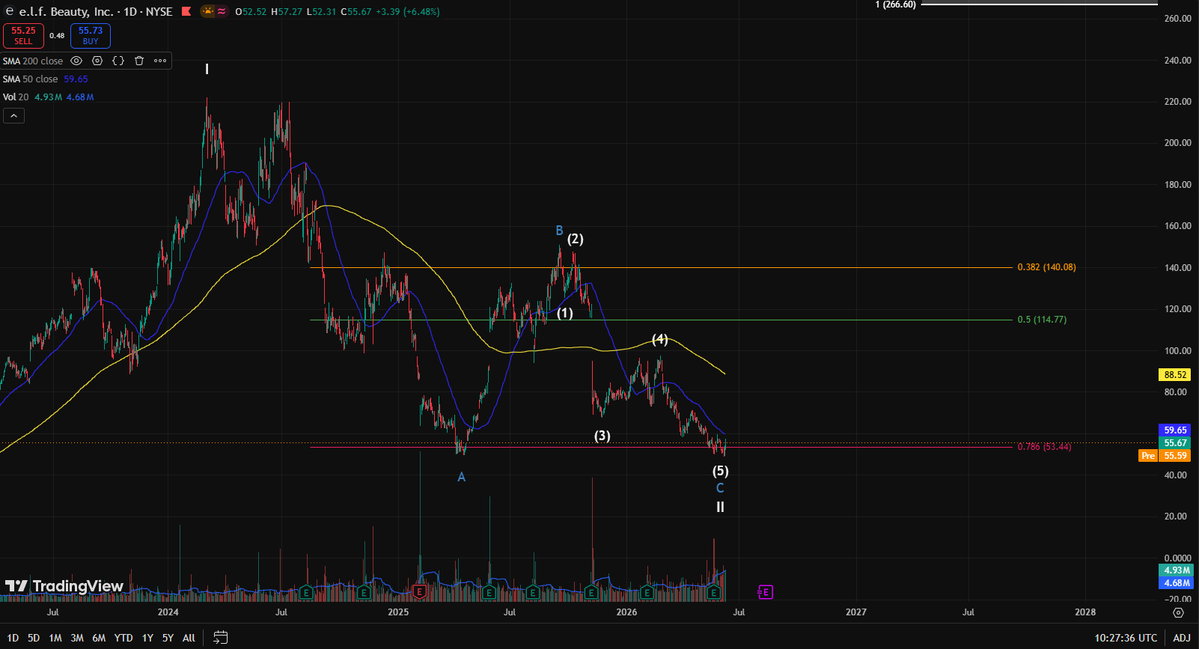Image resolution: width=1199 pixels, height=649 pixels.
Task: Open the Go to date calendar icon
Action: (x=220, y=637)
